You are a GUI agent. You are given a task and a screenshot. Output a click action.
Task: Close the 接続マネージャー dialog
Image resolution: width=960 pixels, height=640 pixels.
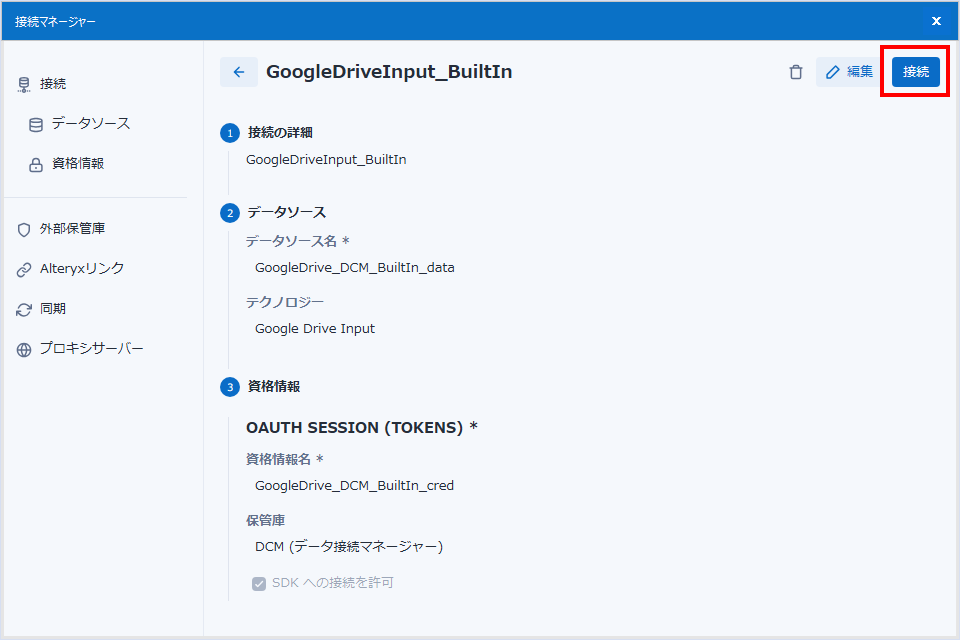[x=936, y=21]
